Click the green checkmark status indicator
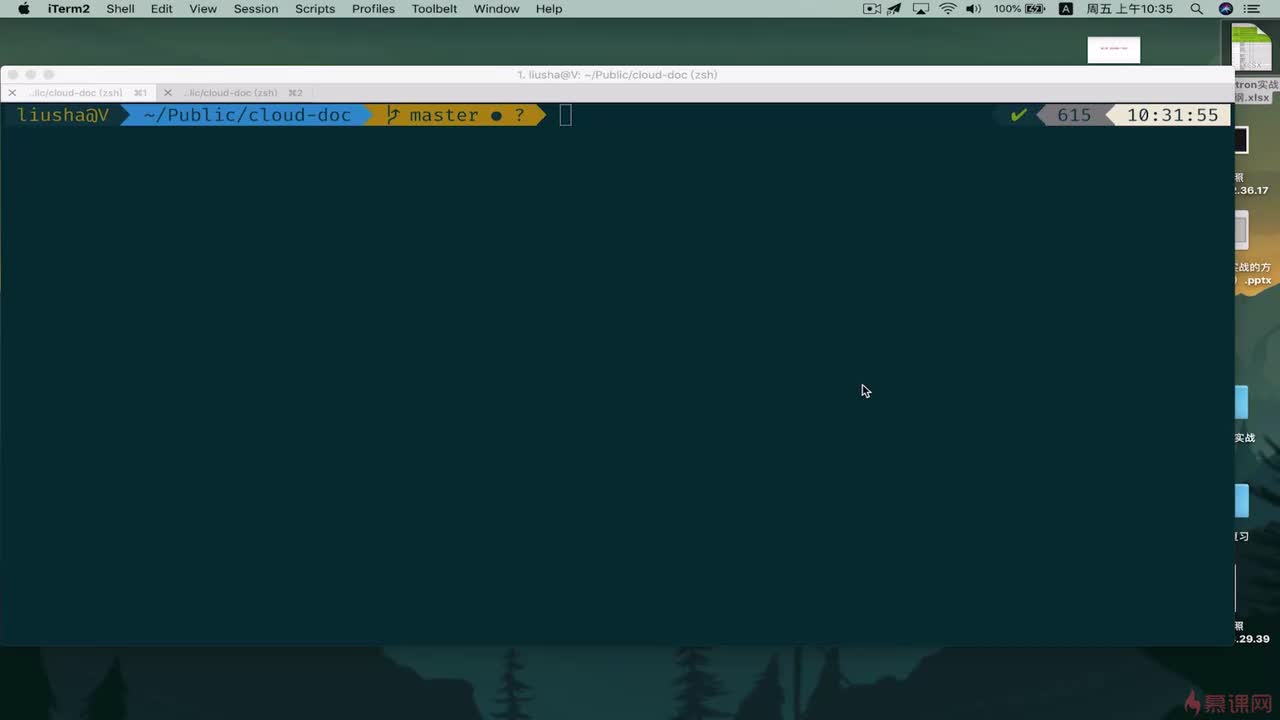The height and width of the screenshot is (720, 1280). [x=1018, y=115]
